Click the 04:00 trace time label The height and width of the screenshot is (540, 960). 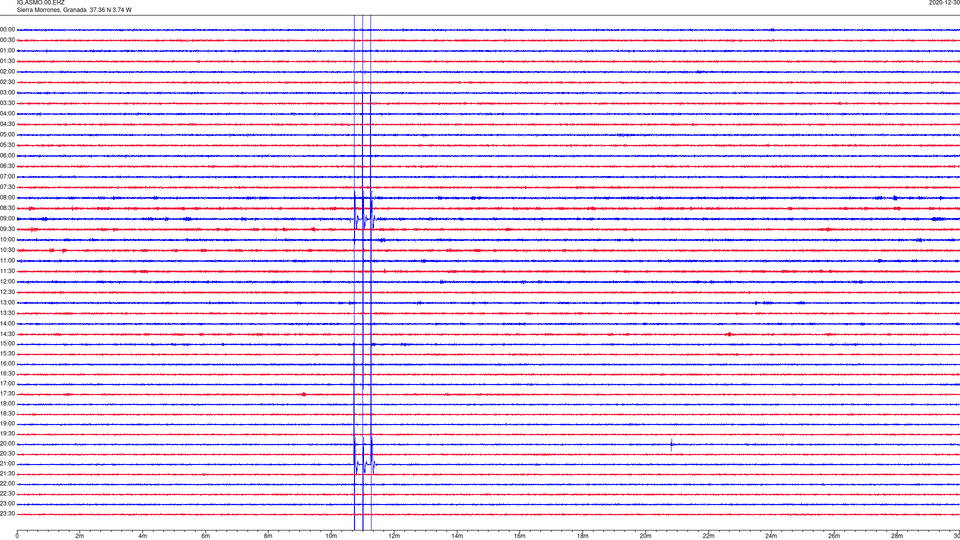pos(7,113)
